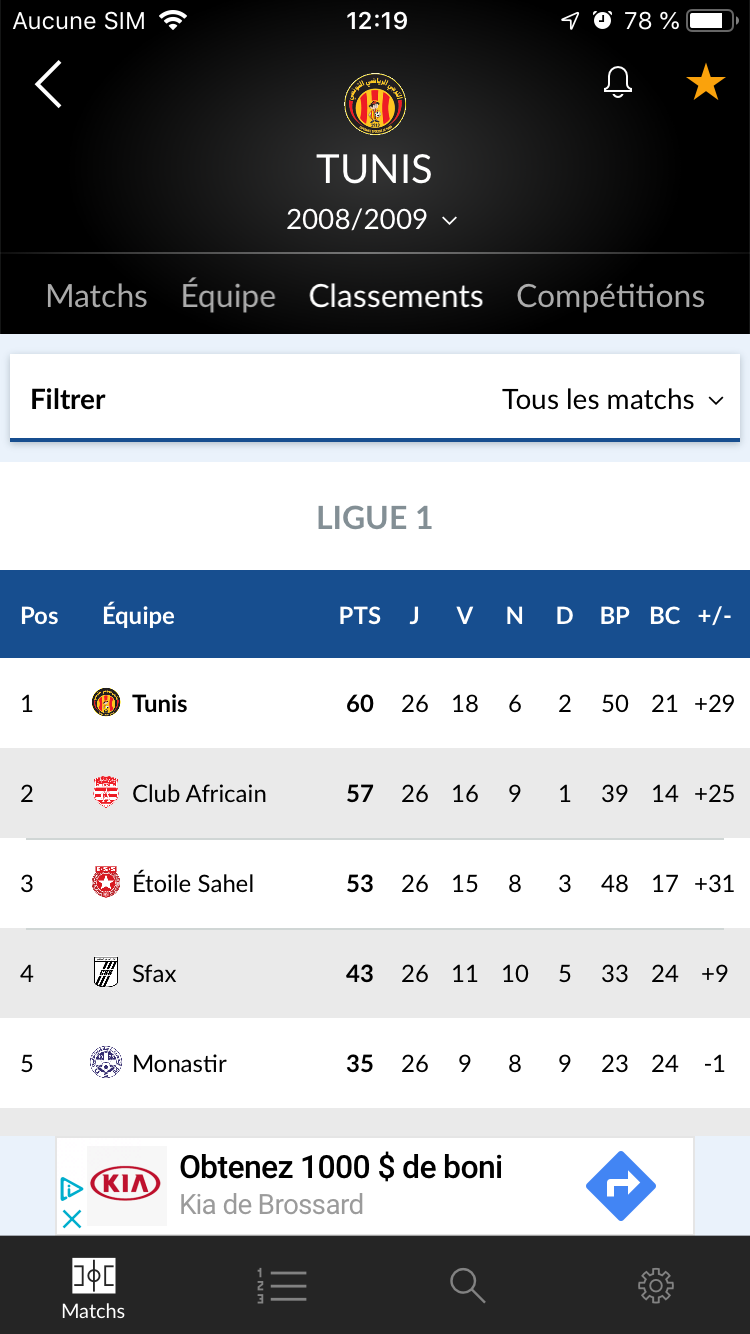Click the Sfax team crest icon
Image resolution: width=750 pixels, height=1334 pixels.
point(105,973)
